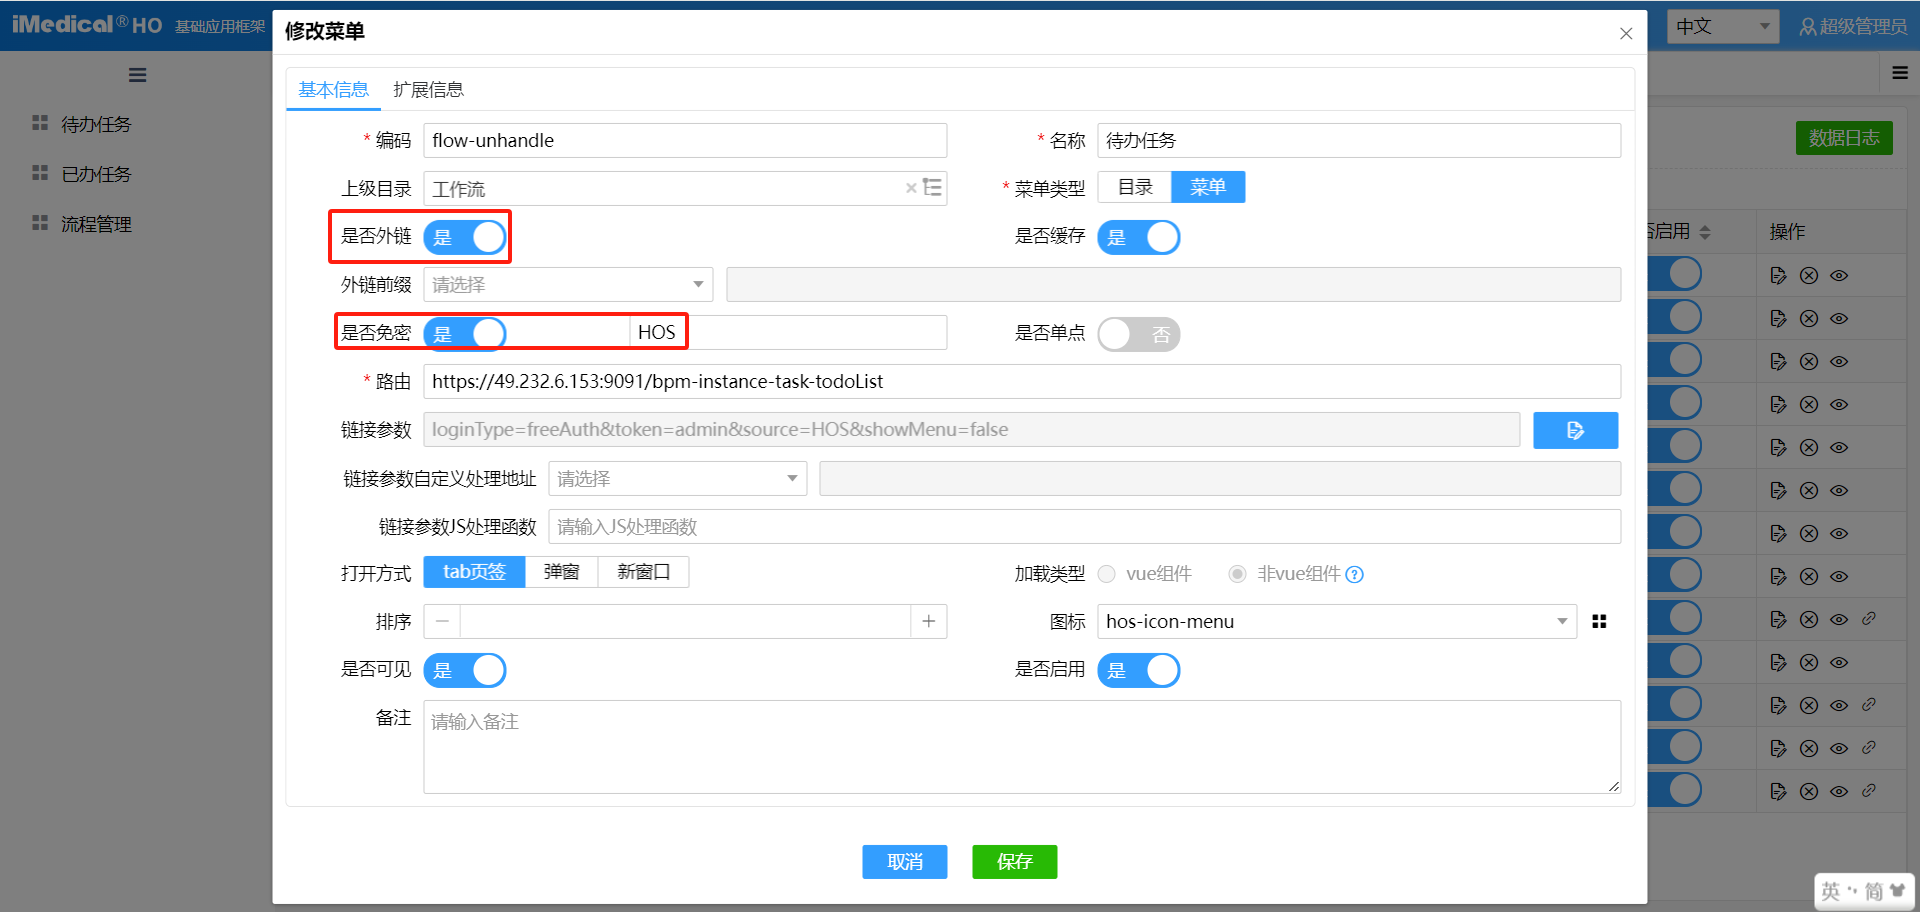Click the hamburger menu icon above sidebar

(138, 75)
